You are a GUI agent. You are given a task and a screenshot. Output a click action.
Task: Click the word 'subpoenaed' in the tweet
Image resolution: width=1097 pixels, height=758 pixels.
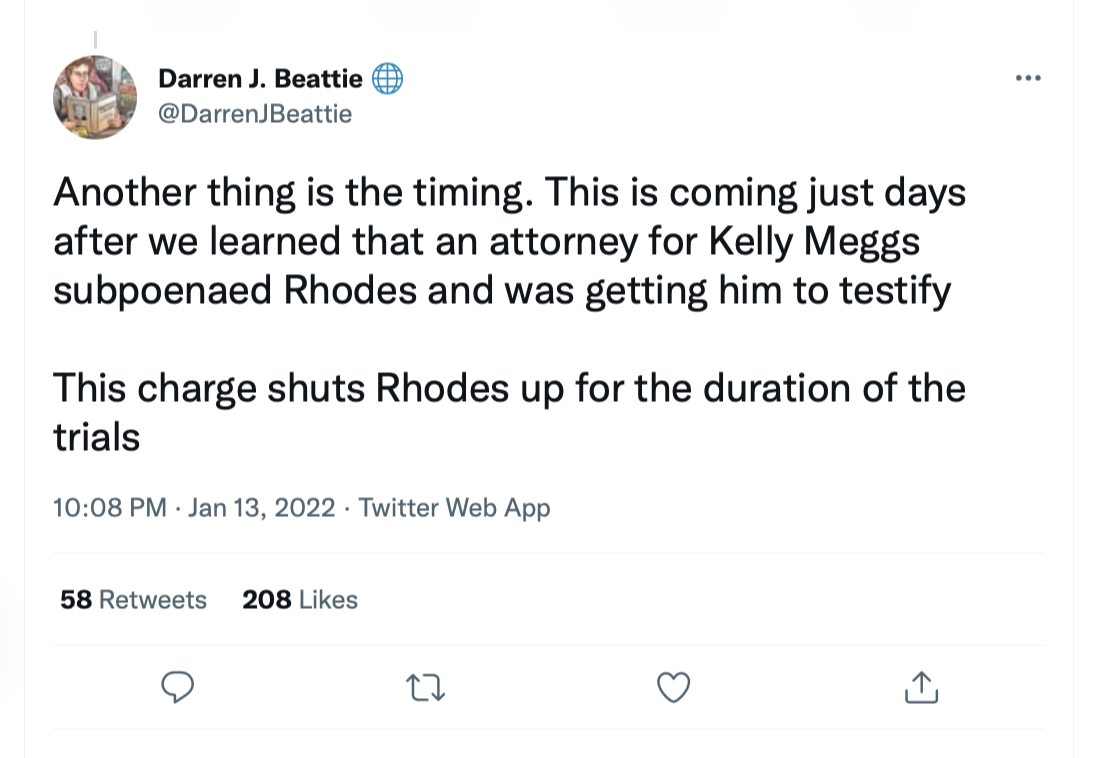pos(163,290)
